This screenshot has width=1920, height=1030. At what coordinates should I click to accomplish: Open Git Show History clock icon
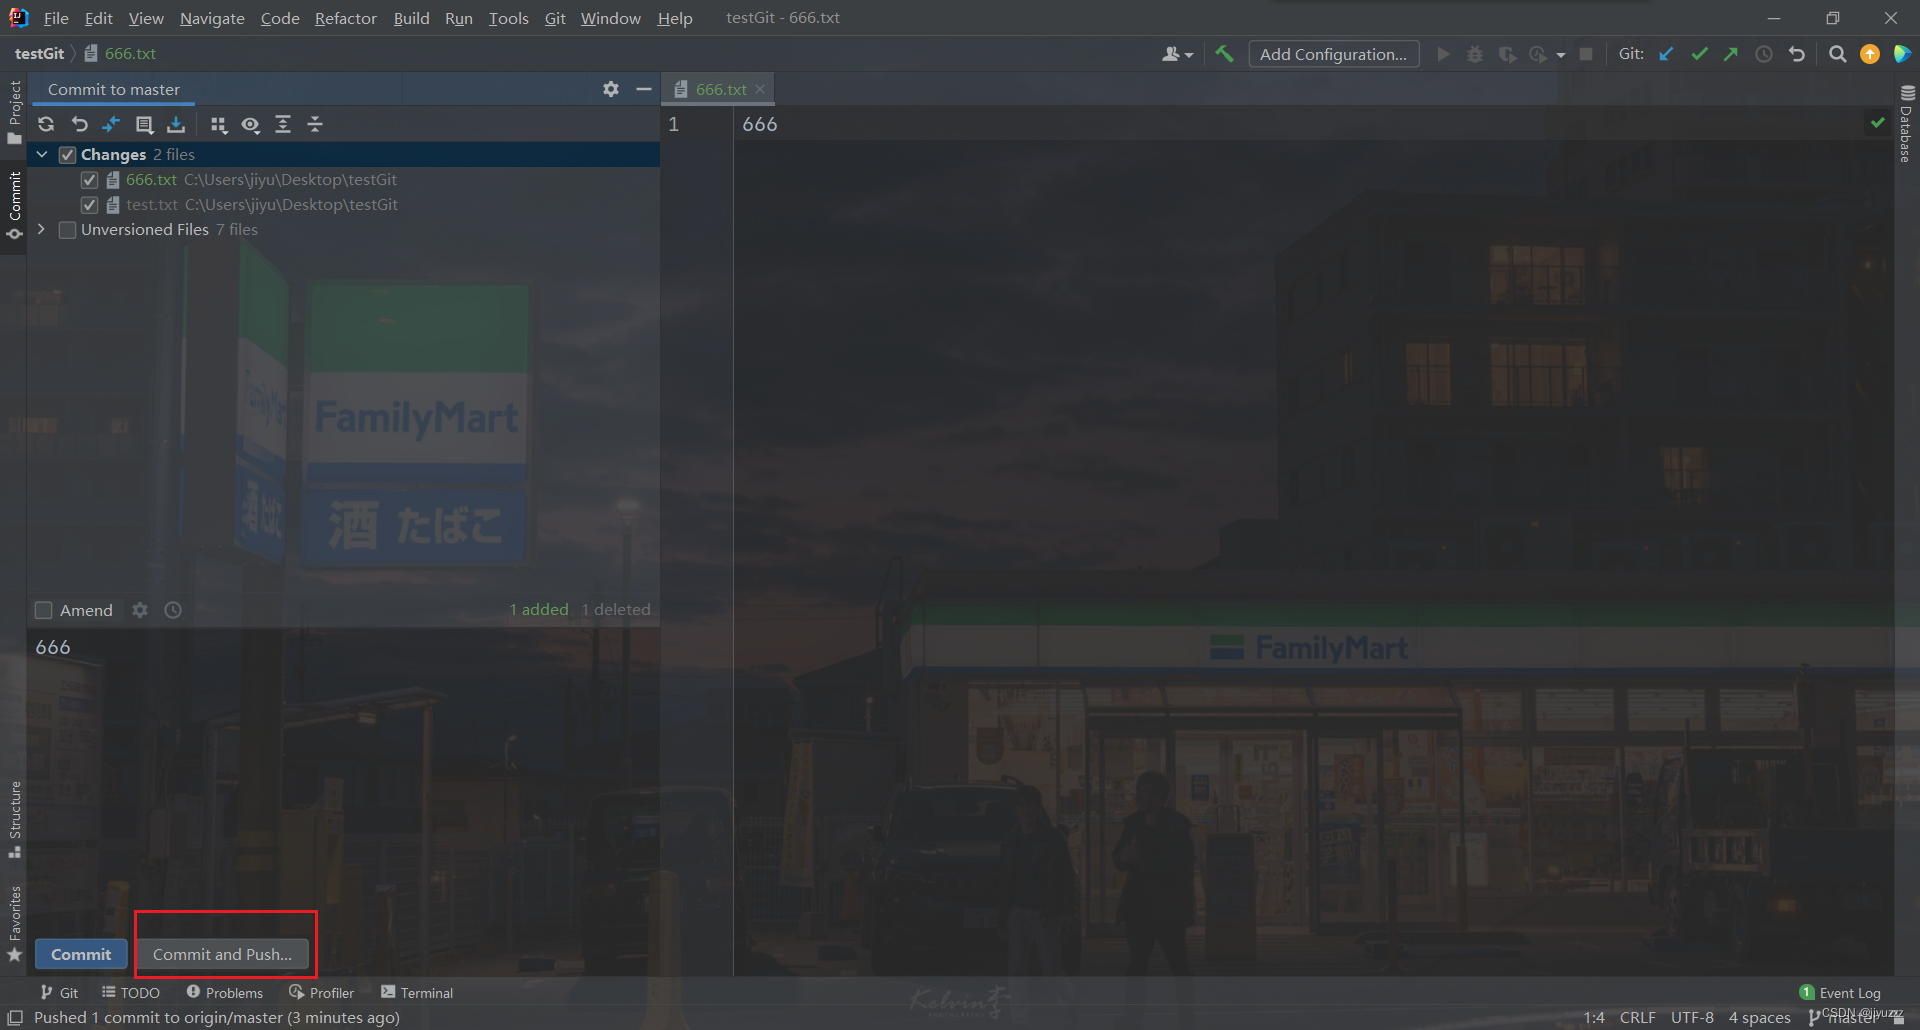pos(1764,54)
